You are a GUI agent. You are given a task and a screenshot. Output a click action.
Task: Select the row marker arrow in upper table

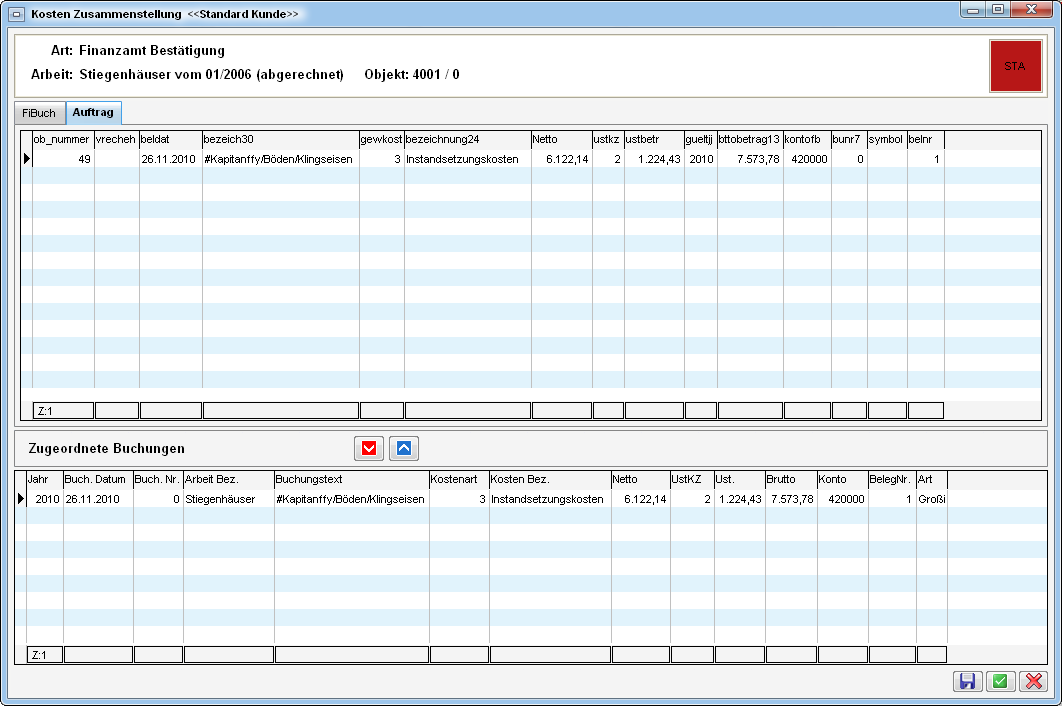point(27,159)
